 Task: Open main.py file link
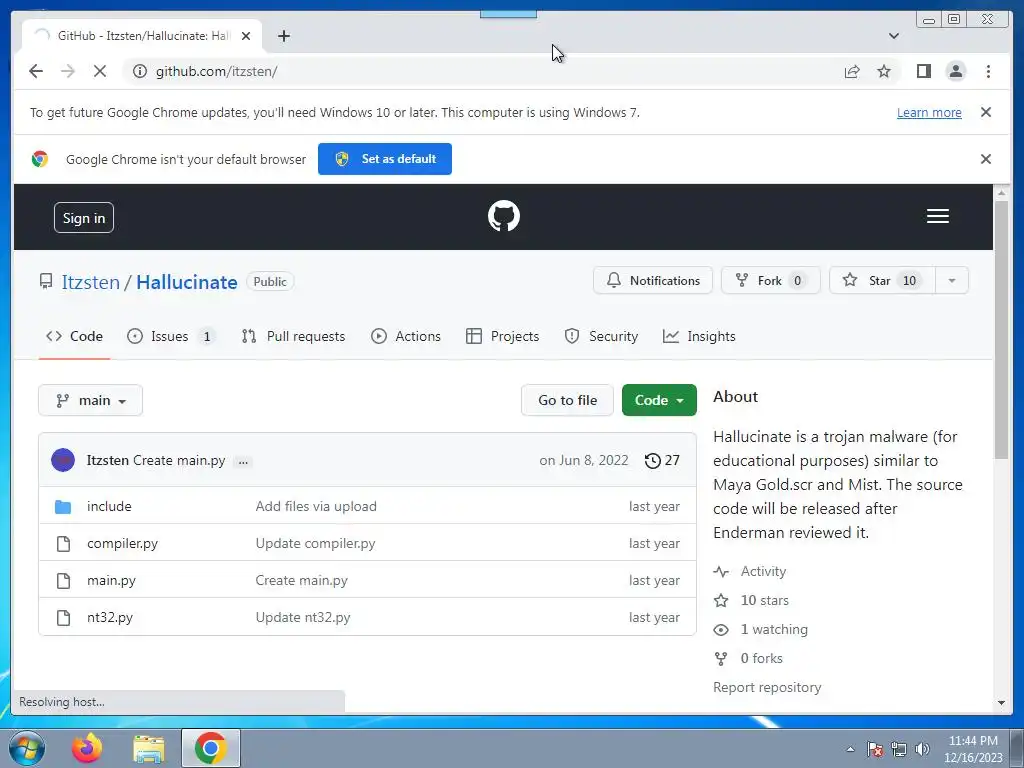pos(111,581)
